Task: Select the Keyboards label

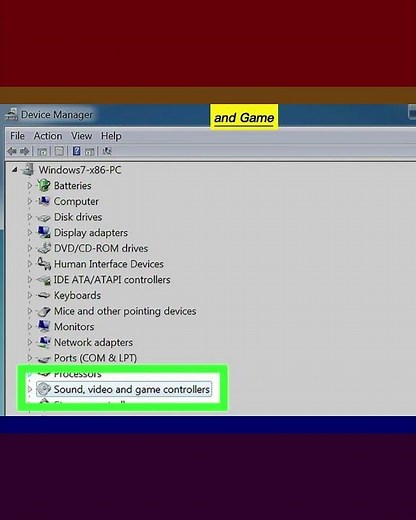Action: coord(77,295)
